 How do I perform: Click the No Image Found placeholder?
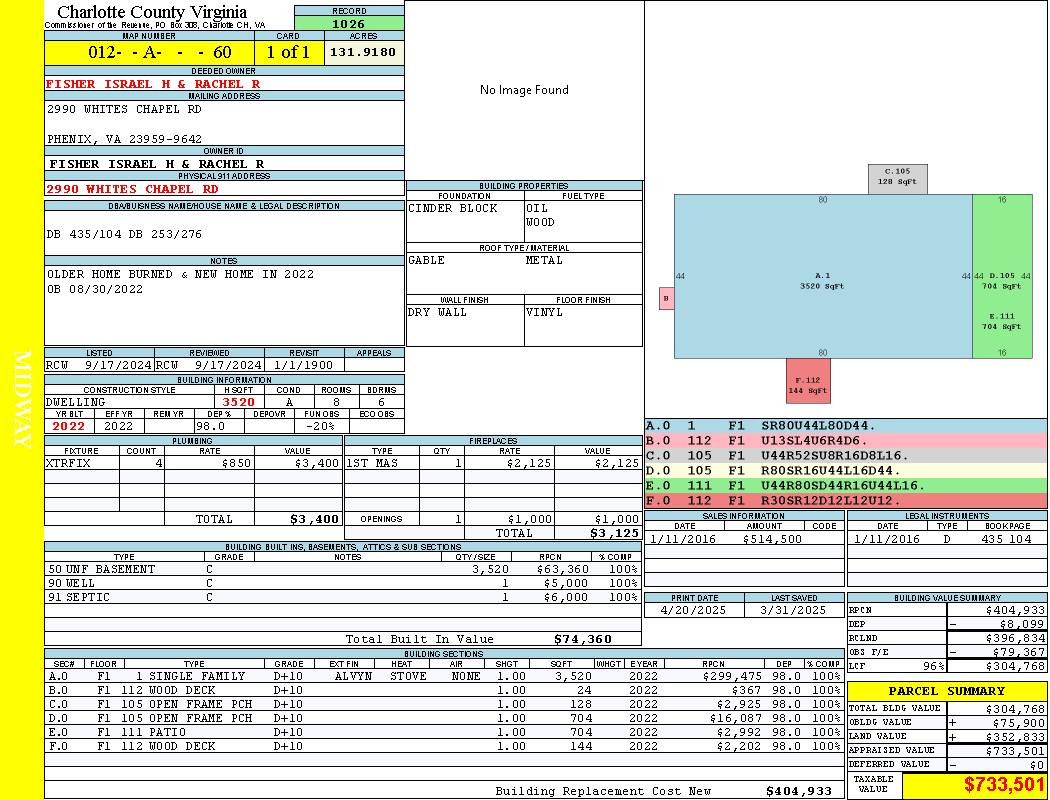524,90
